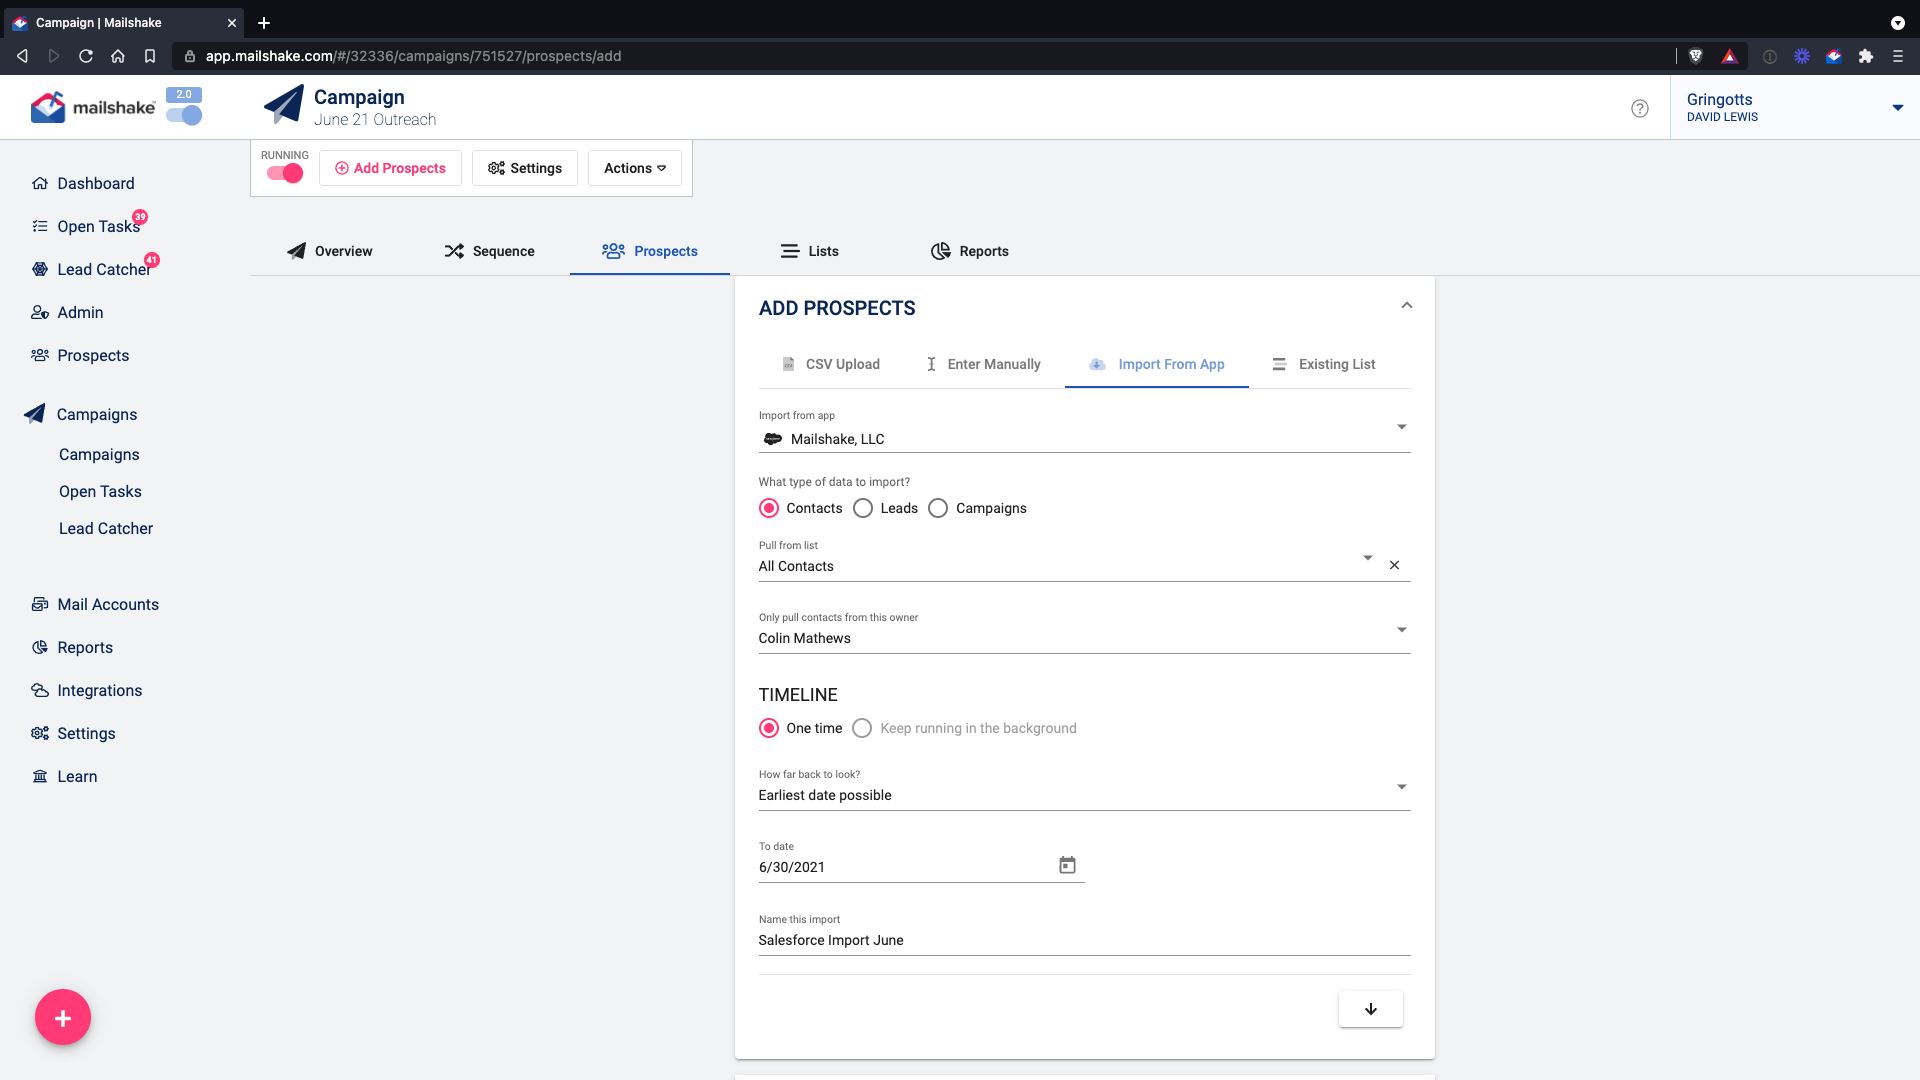The image size is (1920, 1080).
Task: Switch to the Overview tab
Action: [329, 251]
